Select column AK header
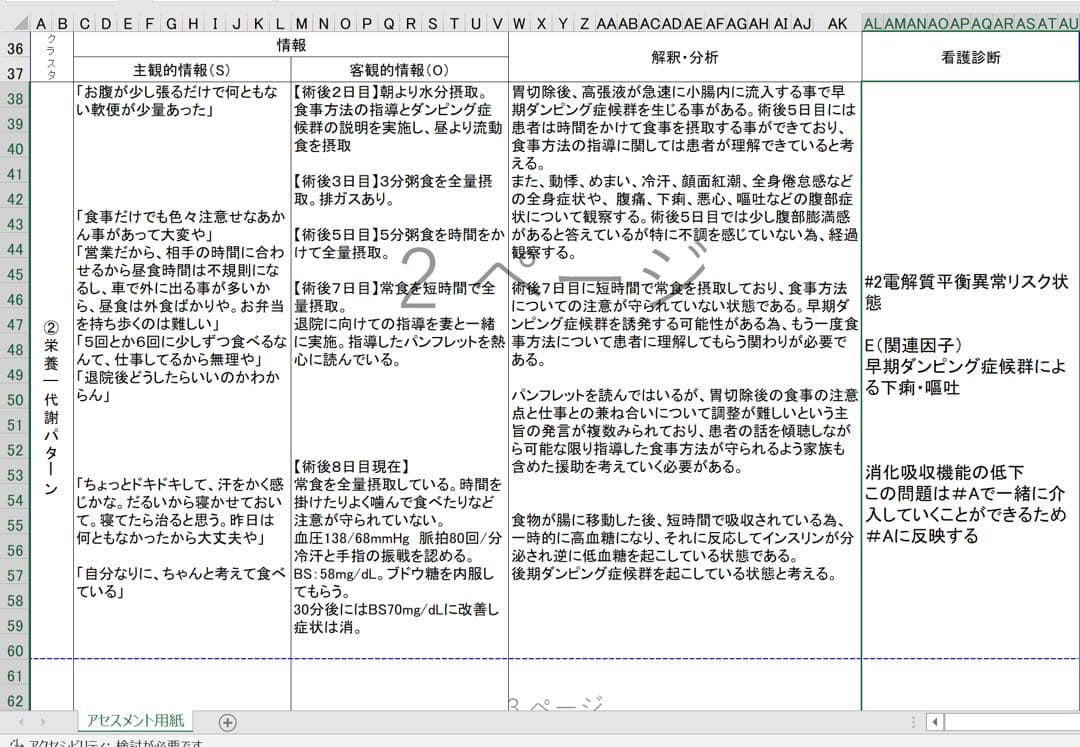This screenshot has width=1080, height=747. coord(837,24)
